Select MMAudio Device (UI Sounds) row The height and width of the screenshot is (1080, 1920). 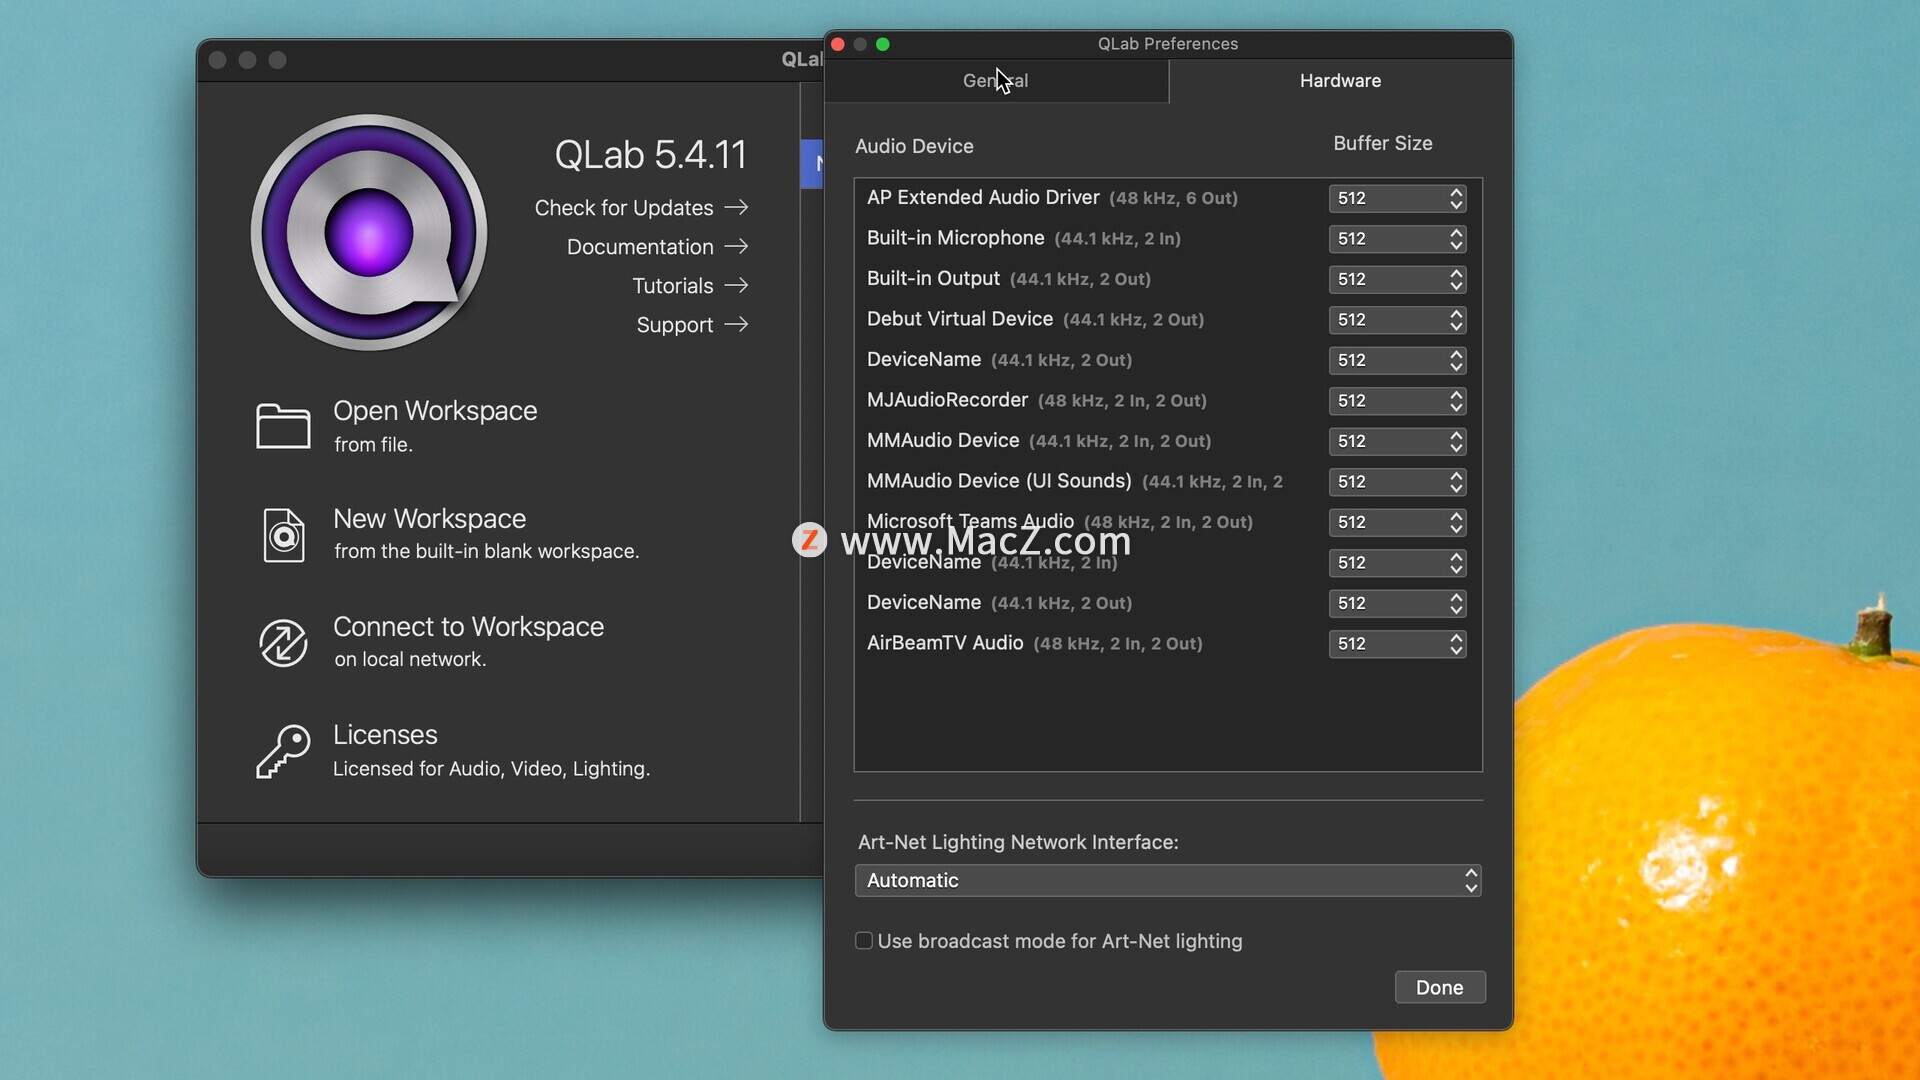pyautogui.click(x=1167, y=481)
